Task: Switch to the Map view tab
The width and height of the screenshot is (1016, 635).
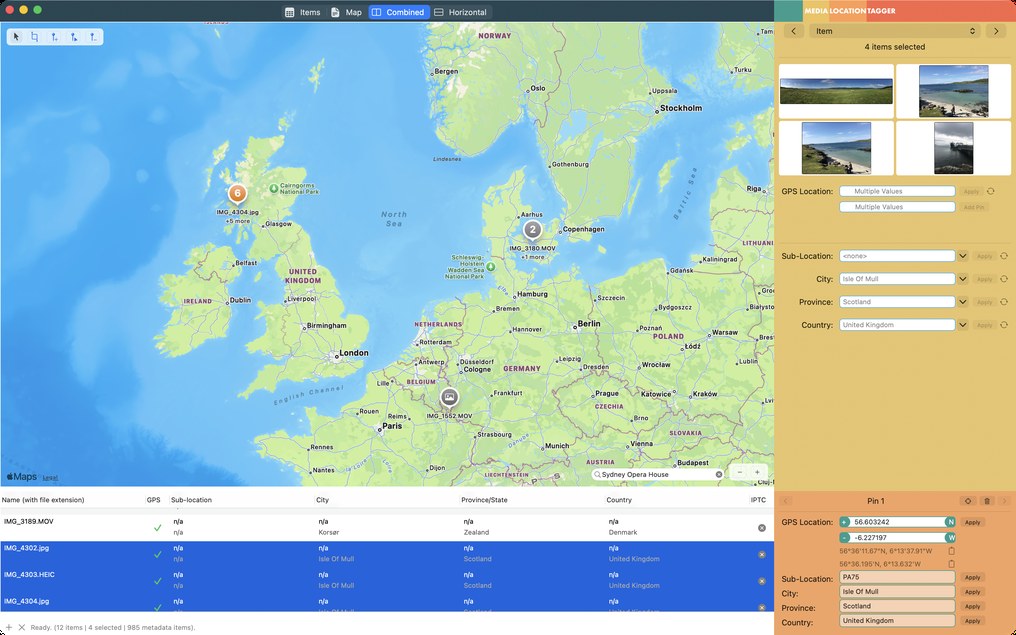Action: [x=347, y=12]
